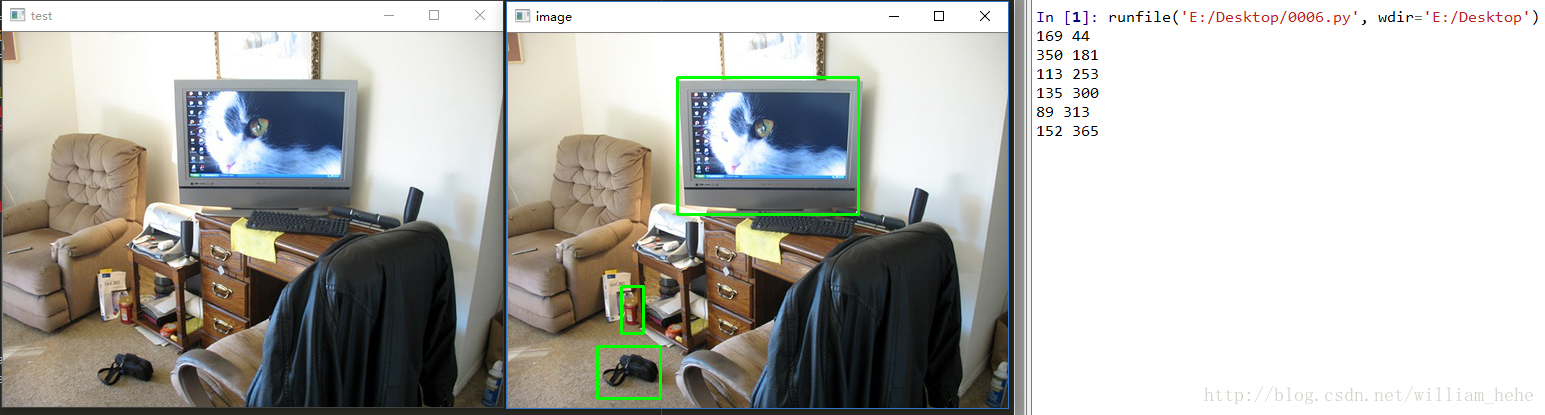Click the 'test' window app icon
The width and height of the screenshot is (1545, 415).
pos(18,16)
